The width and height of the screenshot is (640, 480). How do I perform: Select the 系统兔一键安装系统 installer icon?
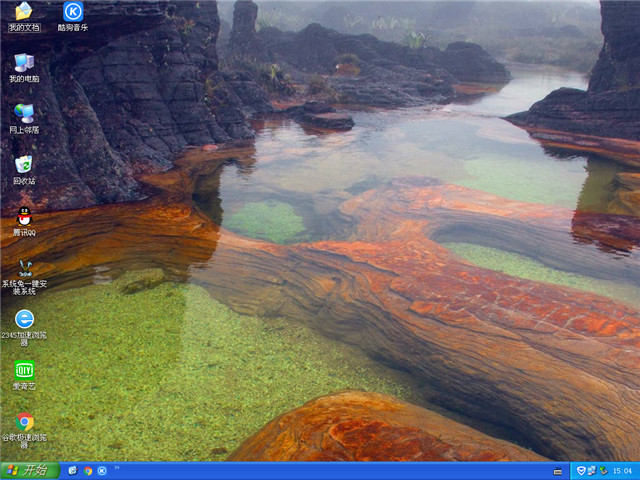click(24, 267)
